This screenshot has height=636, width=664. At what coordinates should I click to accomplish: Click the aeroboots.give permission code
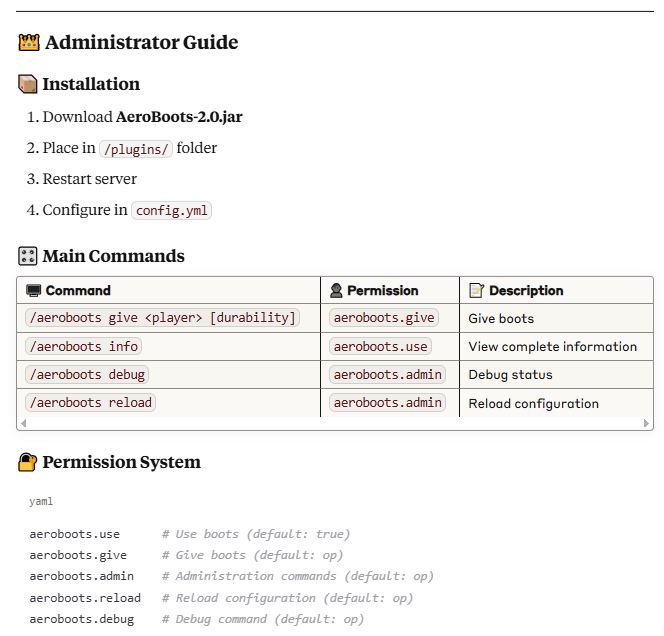pyautogui.click(x=384, y=318)
